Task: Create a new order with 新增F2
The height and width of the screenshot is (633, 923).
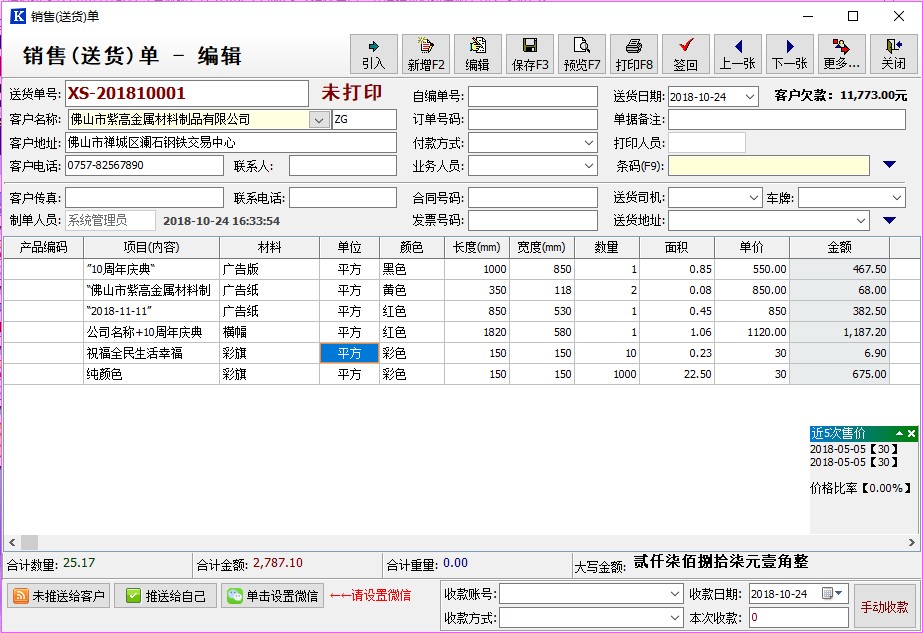Action: pos(426,54)
